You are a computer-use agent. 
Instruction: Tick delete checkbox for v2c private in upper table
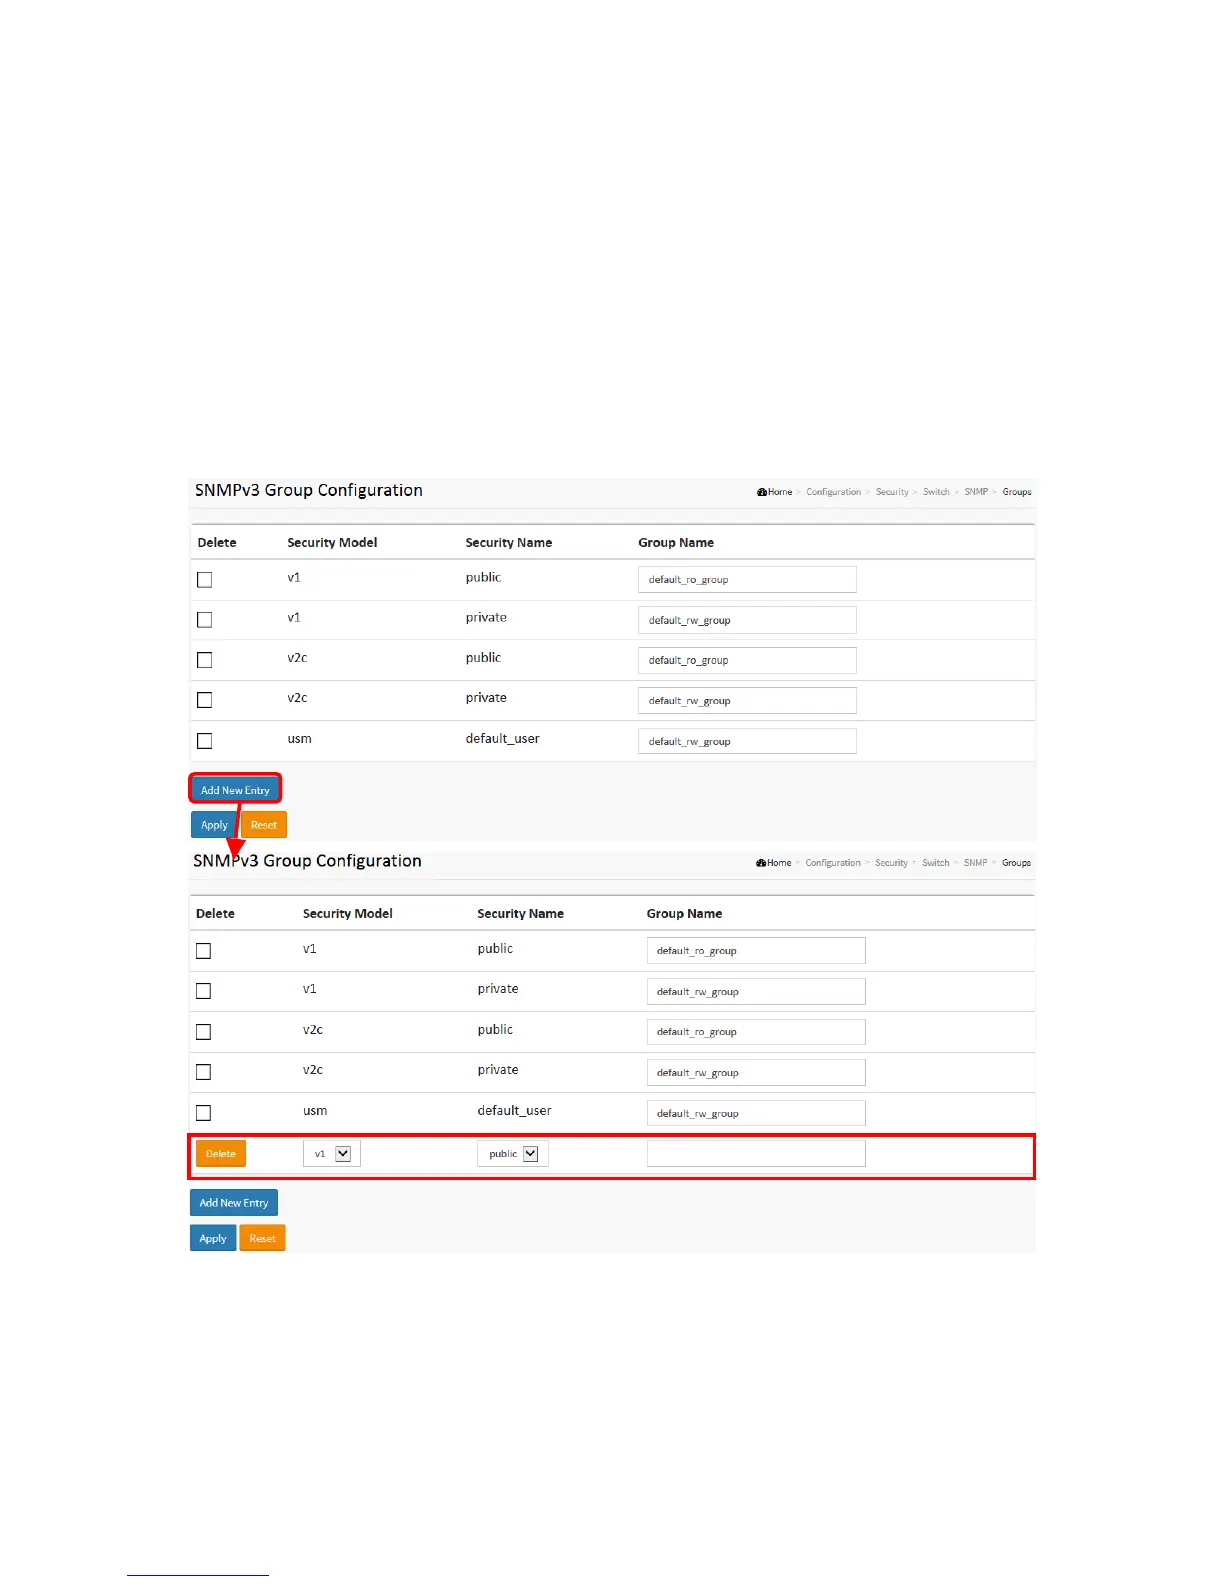tap(205, 700)
